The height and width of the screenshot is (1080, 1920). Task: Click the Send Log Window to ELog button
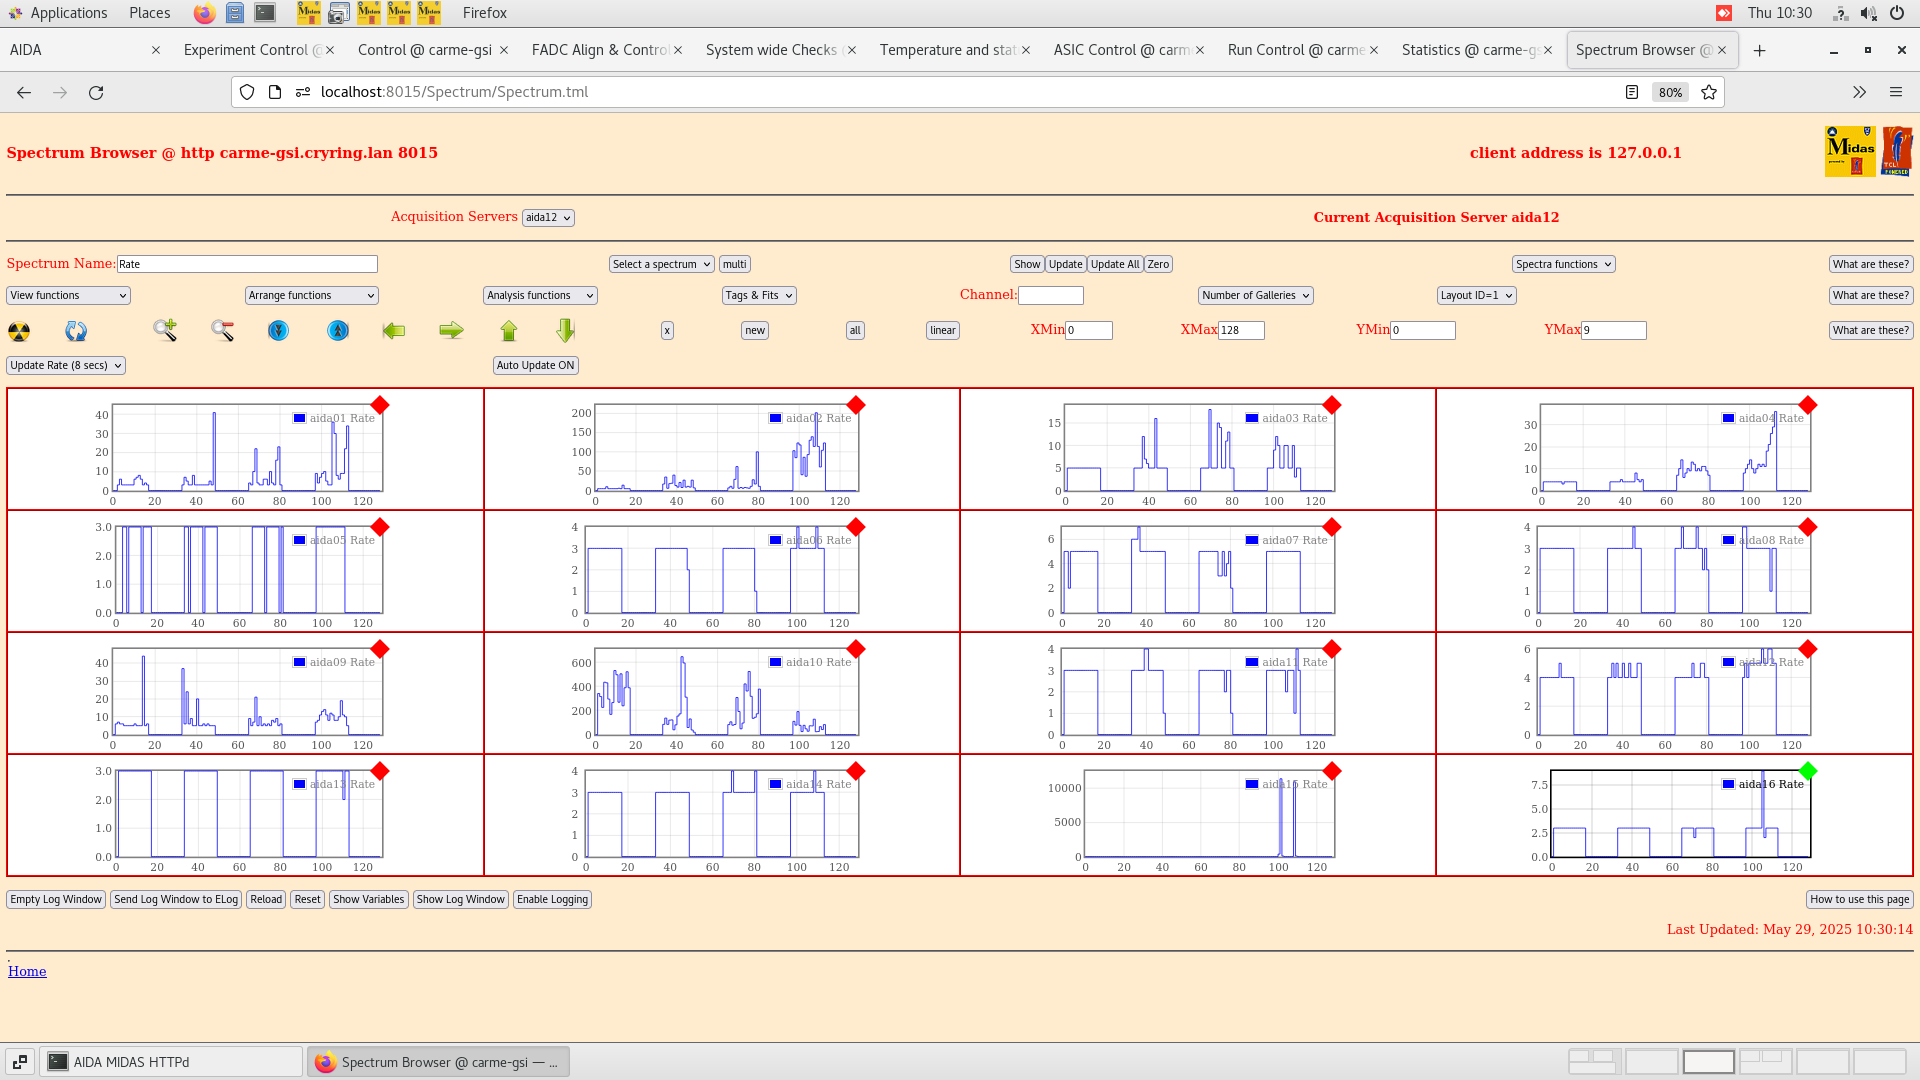click(176, 899)
